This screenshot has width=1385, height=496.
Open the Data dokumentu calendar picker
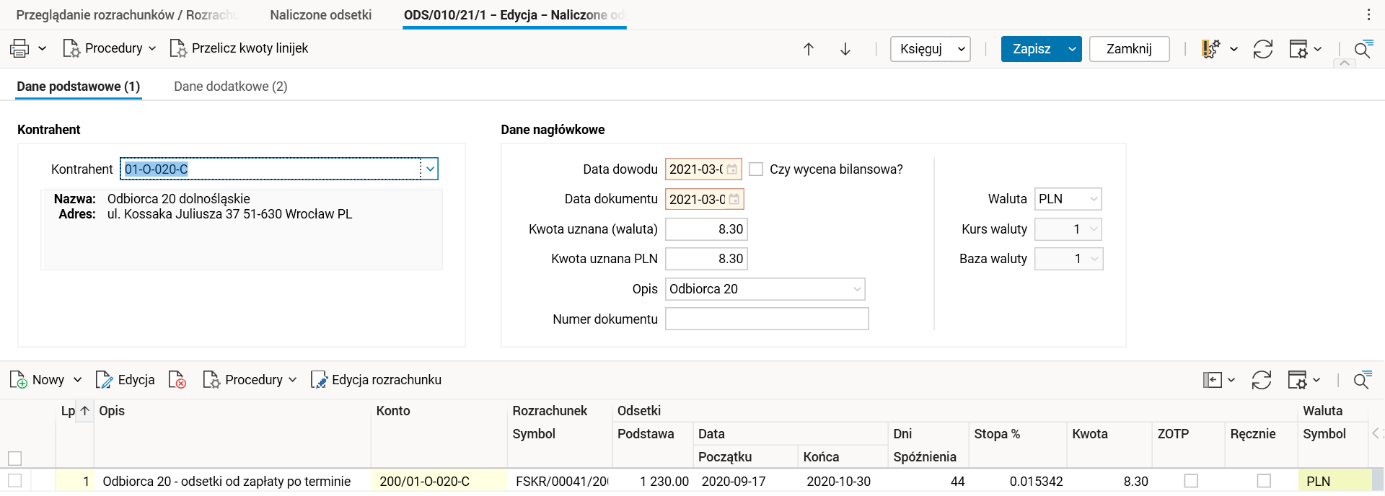pyautogui.click(x=732, y=199)
